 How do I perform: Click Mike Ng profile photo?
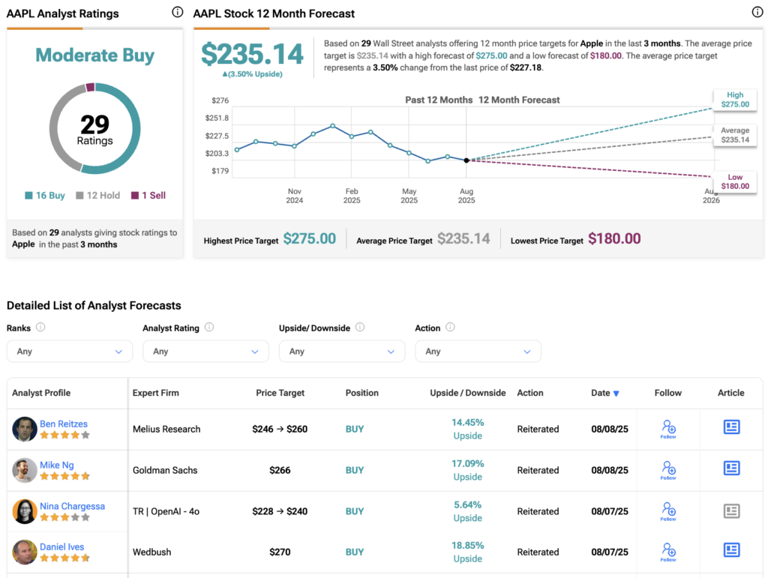click(x=24, y=470)
